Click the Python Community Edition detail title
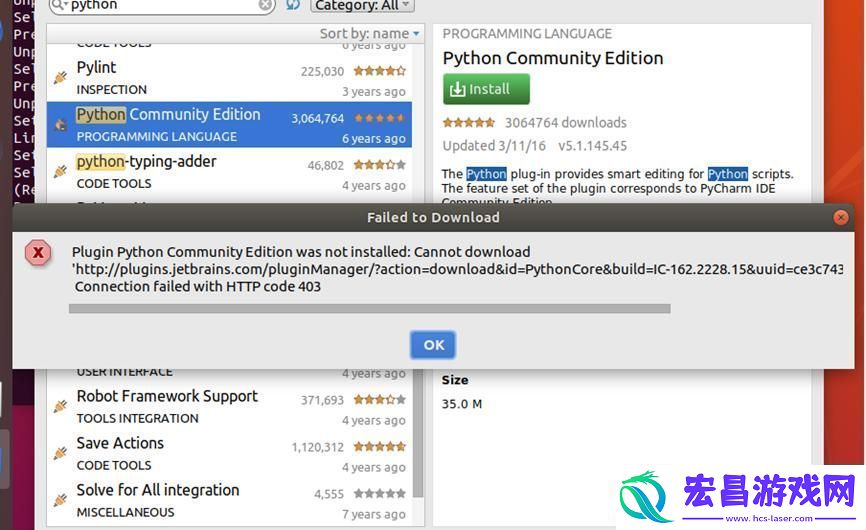Image resolution: width=866 pixels, height=530 pixels. [553, 58]
